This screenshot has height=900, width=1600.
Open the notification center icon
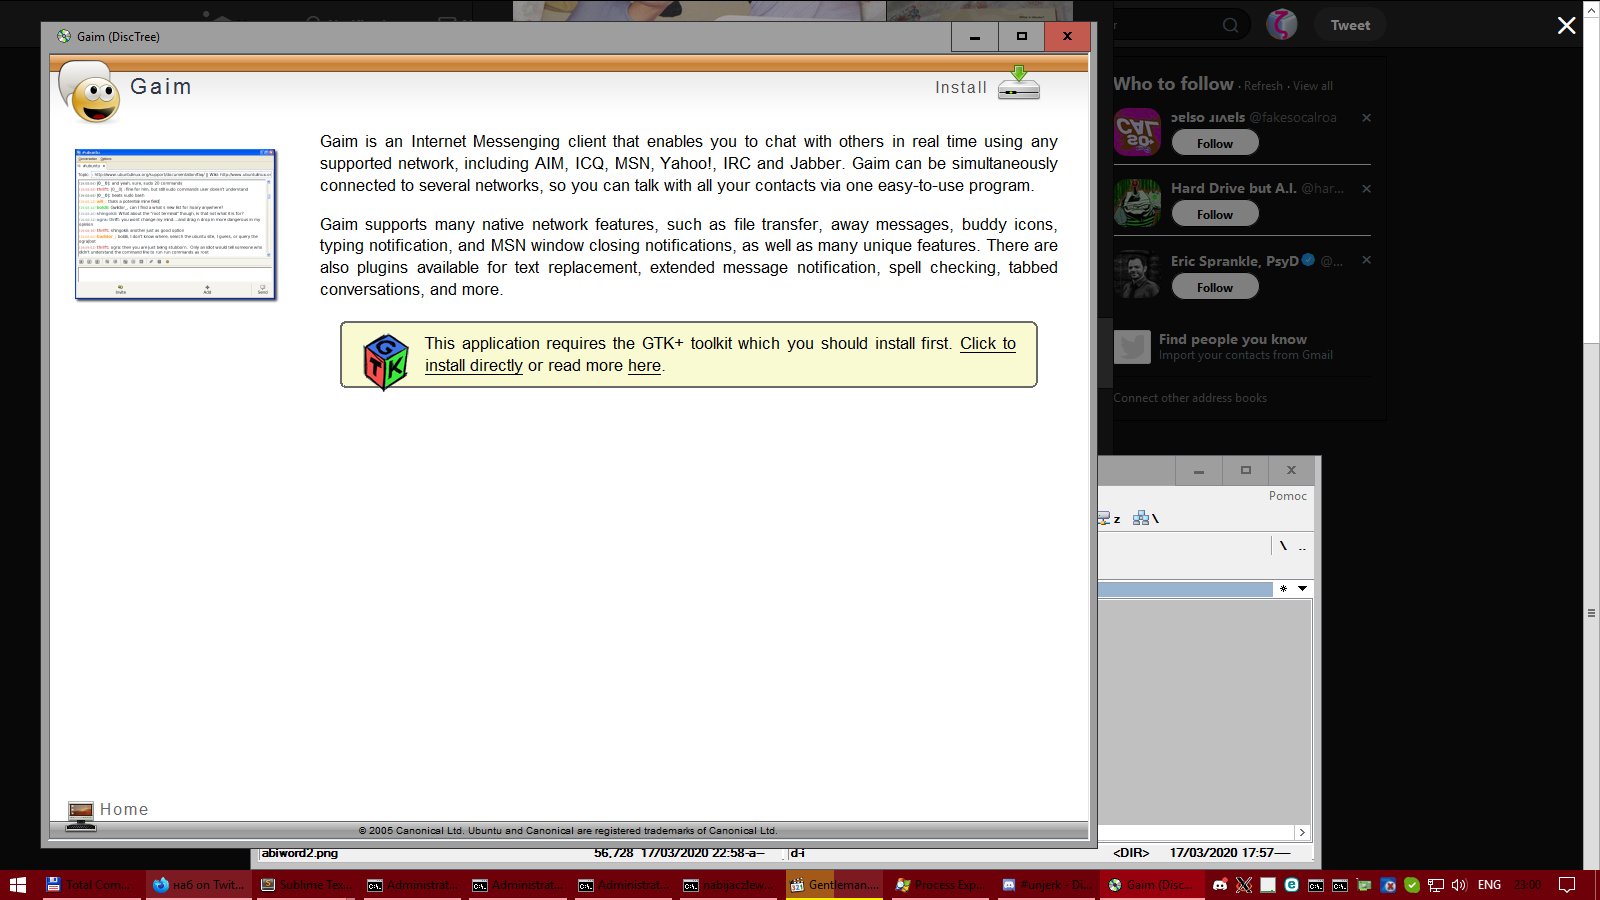click(x=1567, y=885)
